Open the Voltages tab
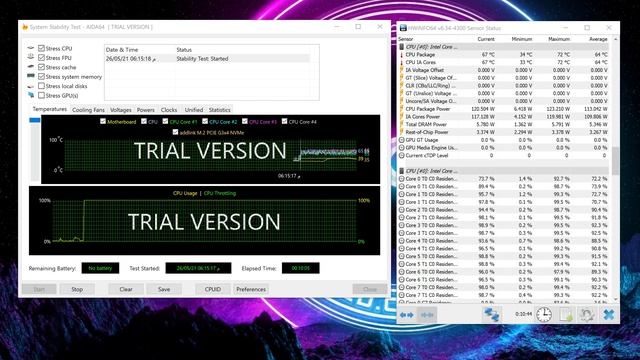 tap(121, 110)
